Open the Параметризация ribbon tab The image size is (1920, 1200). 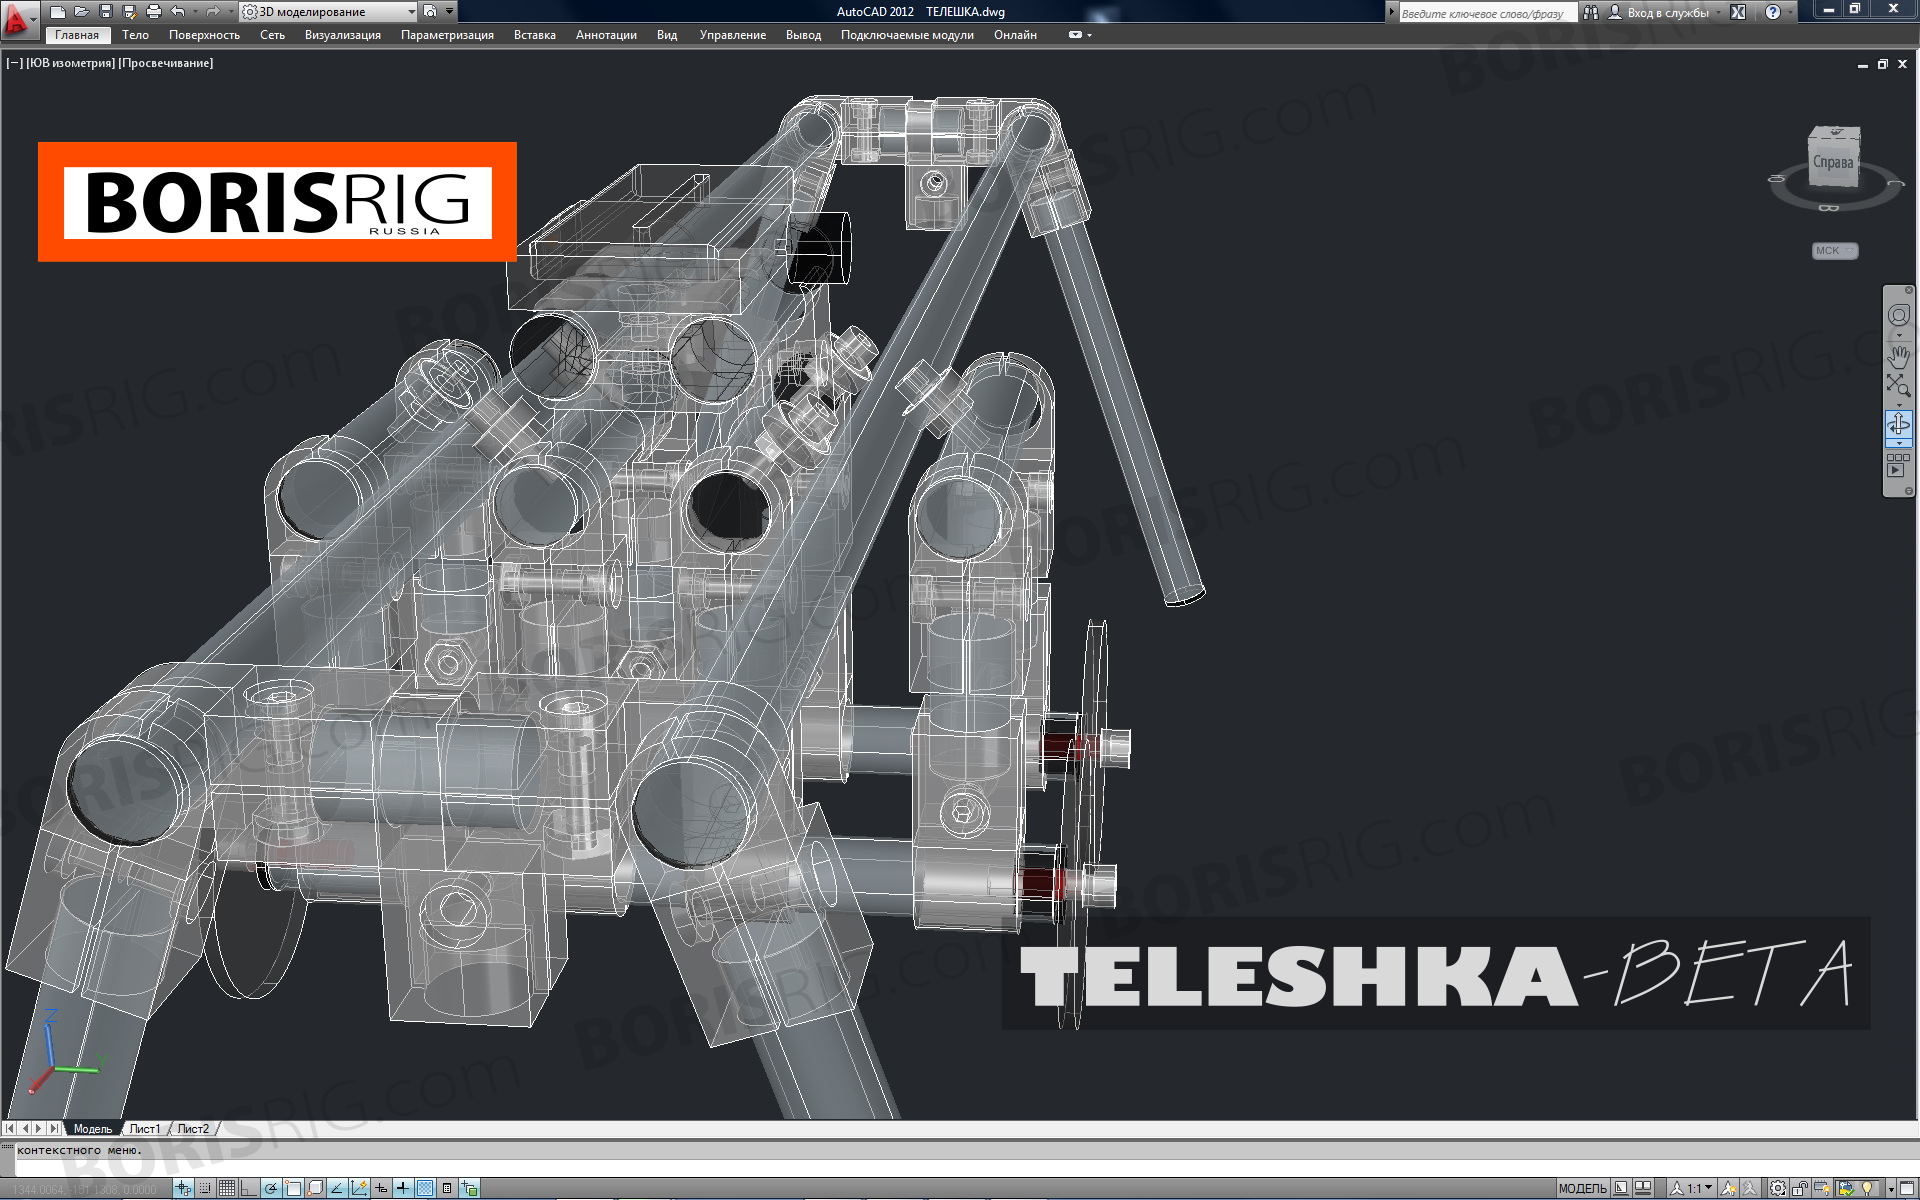[447, 35]
